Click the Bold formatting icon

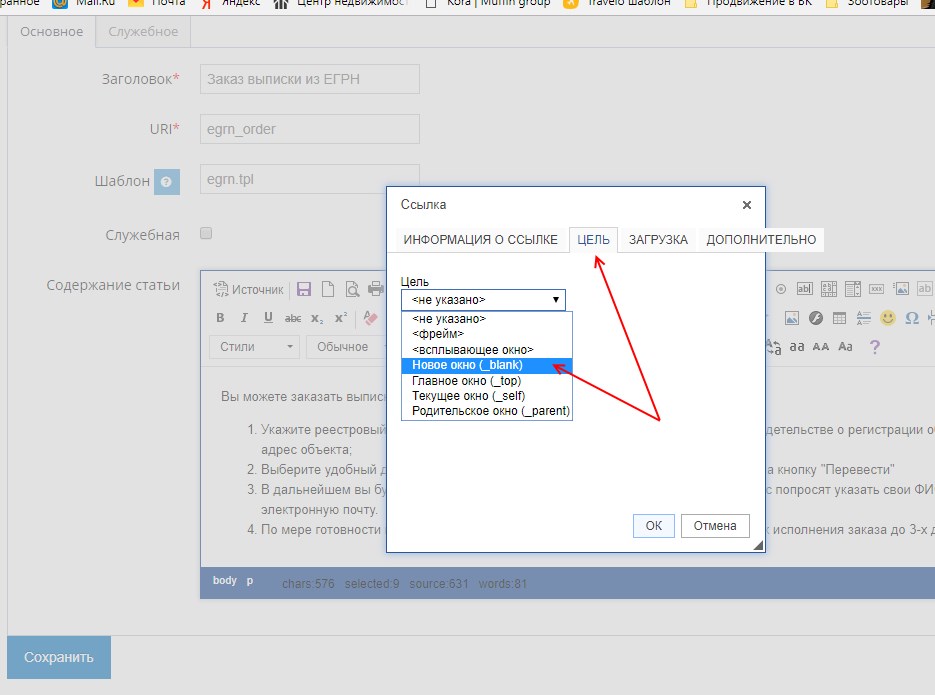(x=220, y=318)
